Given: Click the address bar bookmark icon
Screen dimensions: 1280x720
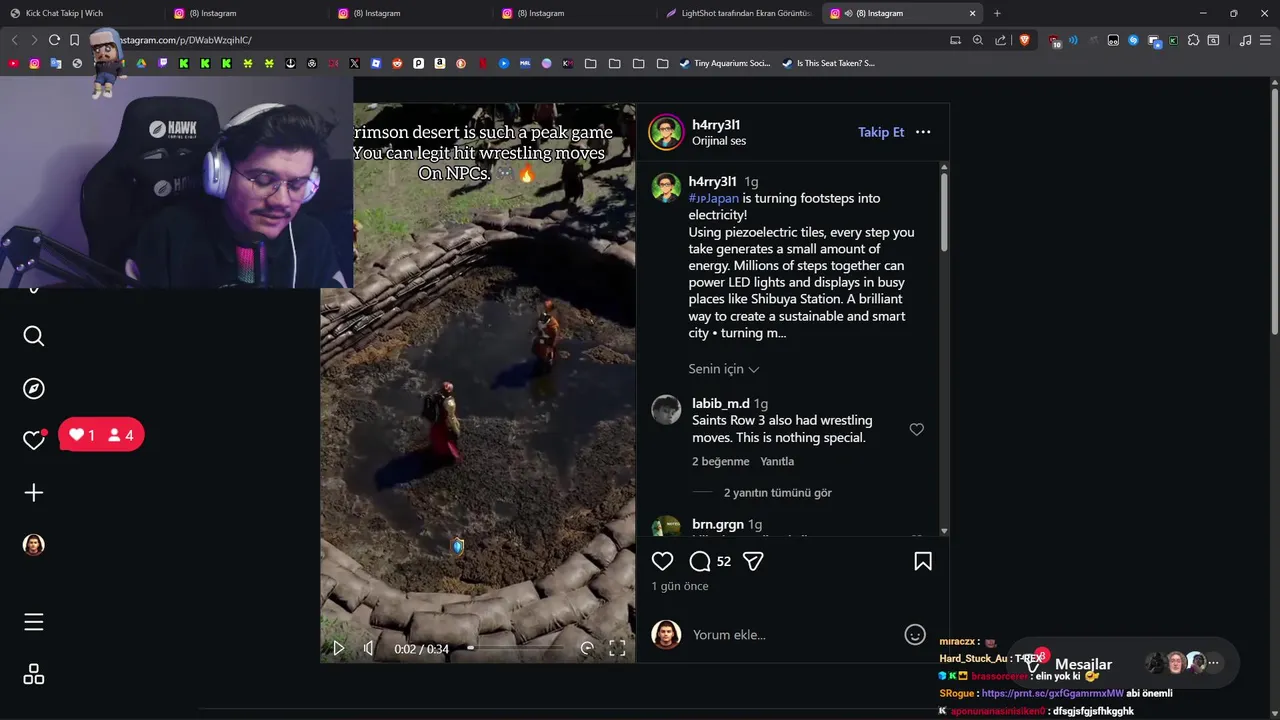Looking at the screenshot, I should (x=74, y=40).
